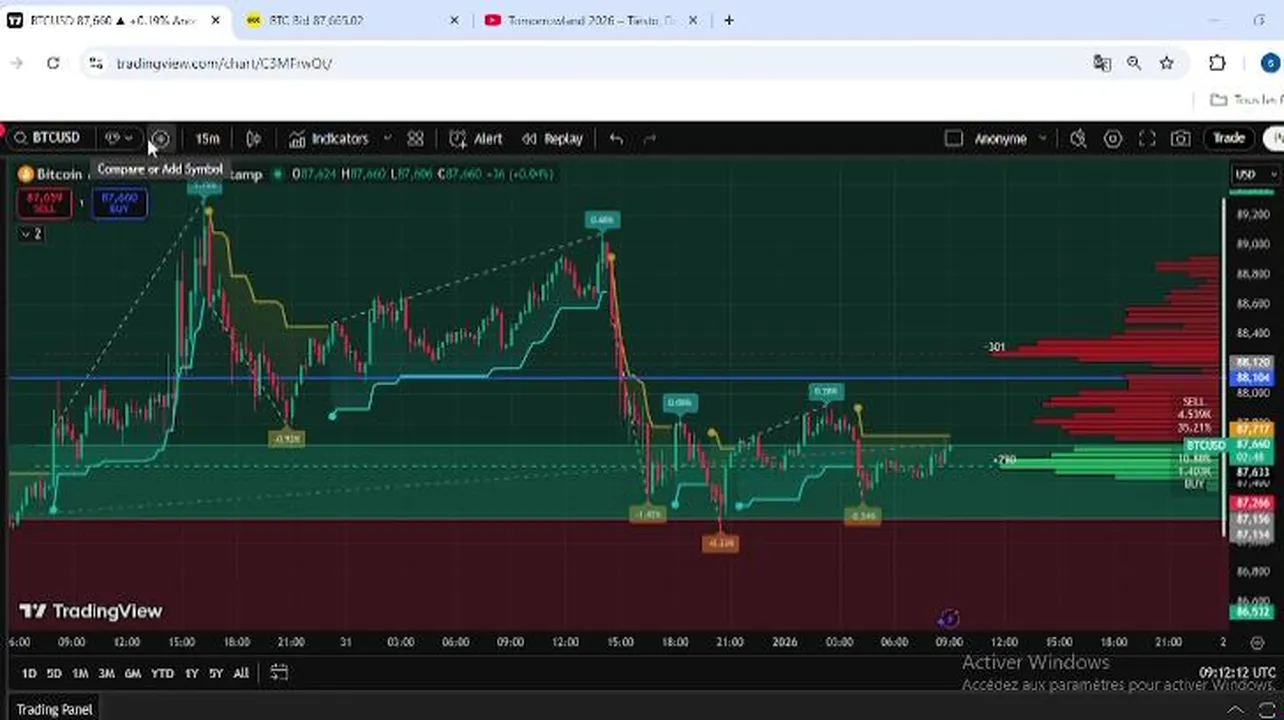Open chart settings hexagon icon
Viewport: 1284px width, 720px height.
click(1112, 138)
